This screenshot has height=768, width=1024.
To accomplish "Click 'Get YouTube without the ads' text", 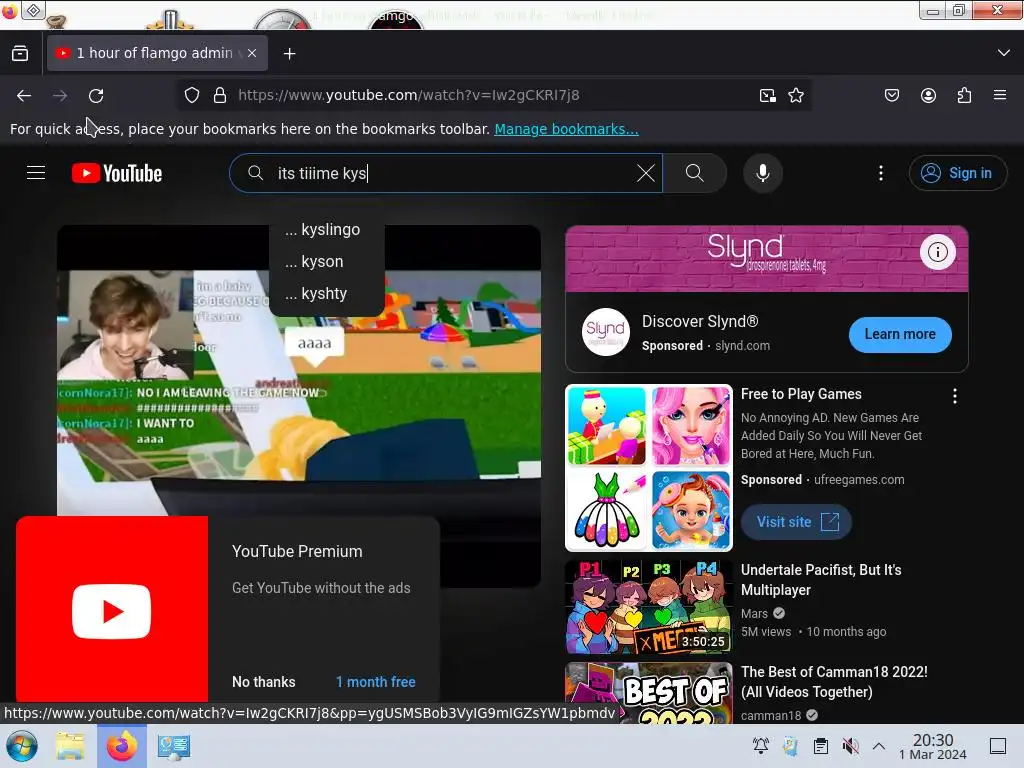I will point(321,588).
